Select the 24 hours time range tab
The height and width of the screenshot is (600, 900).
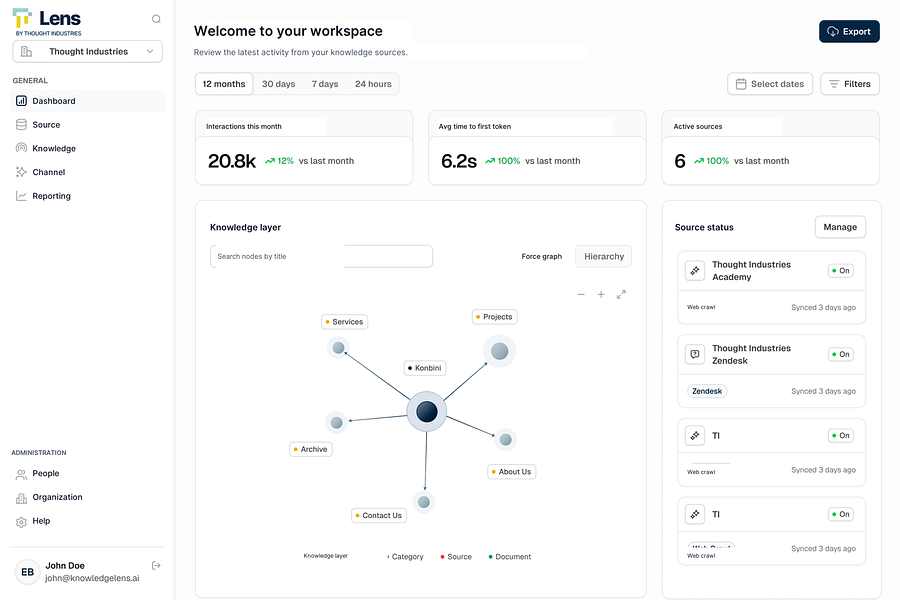[x=373, y=84]
